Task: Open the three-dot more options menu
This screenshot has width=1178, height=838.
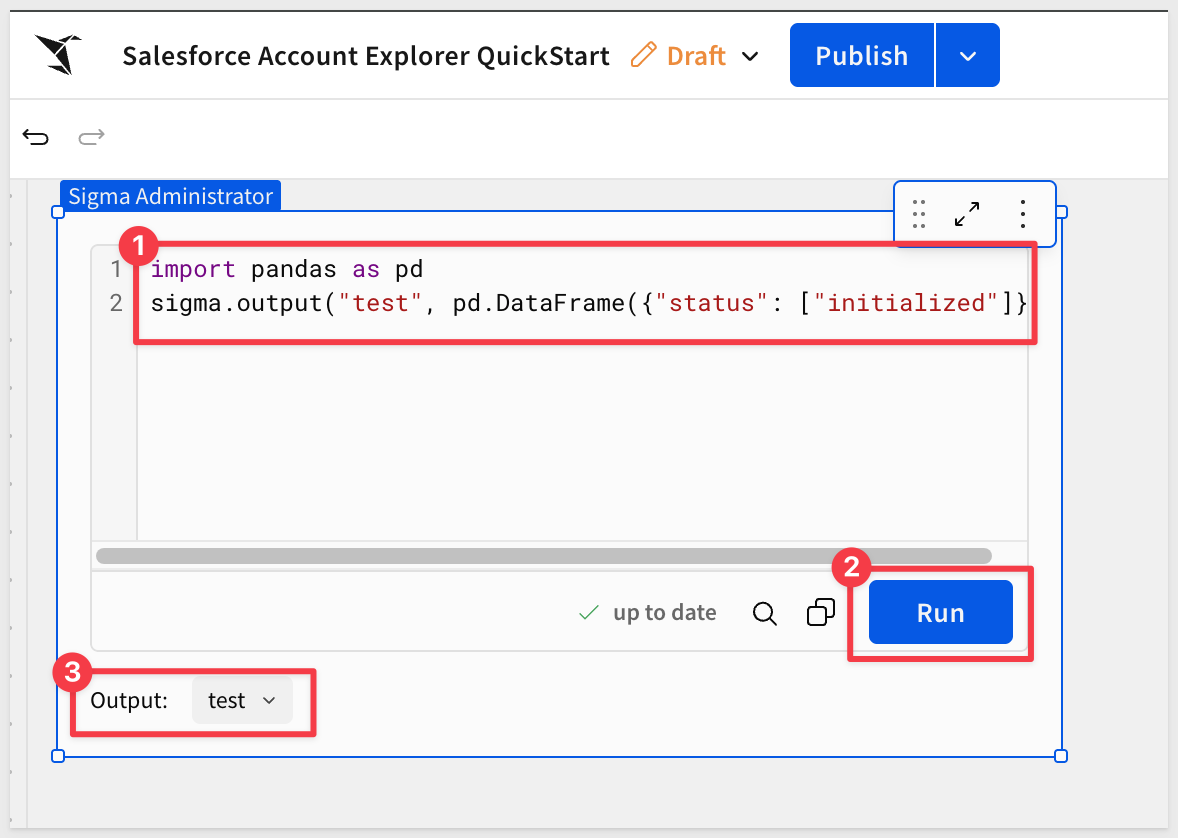Action: click(1022, 214)
